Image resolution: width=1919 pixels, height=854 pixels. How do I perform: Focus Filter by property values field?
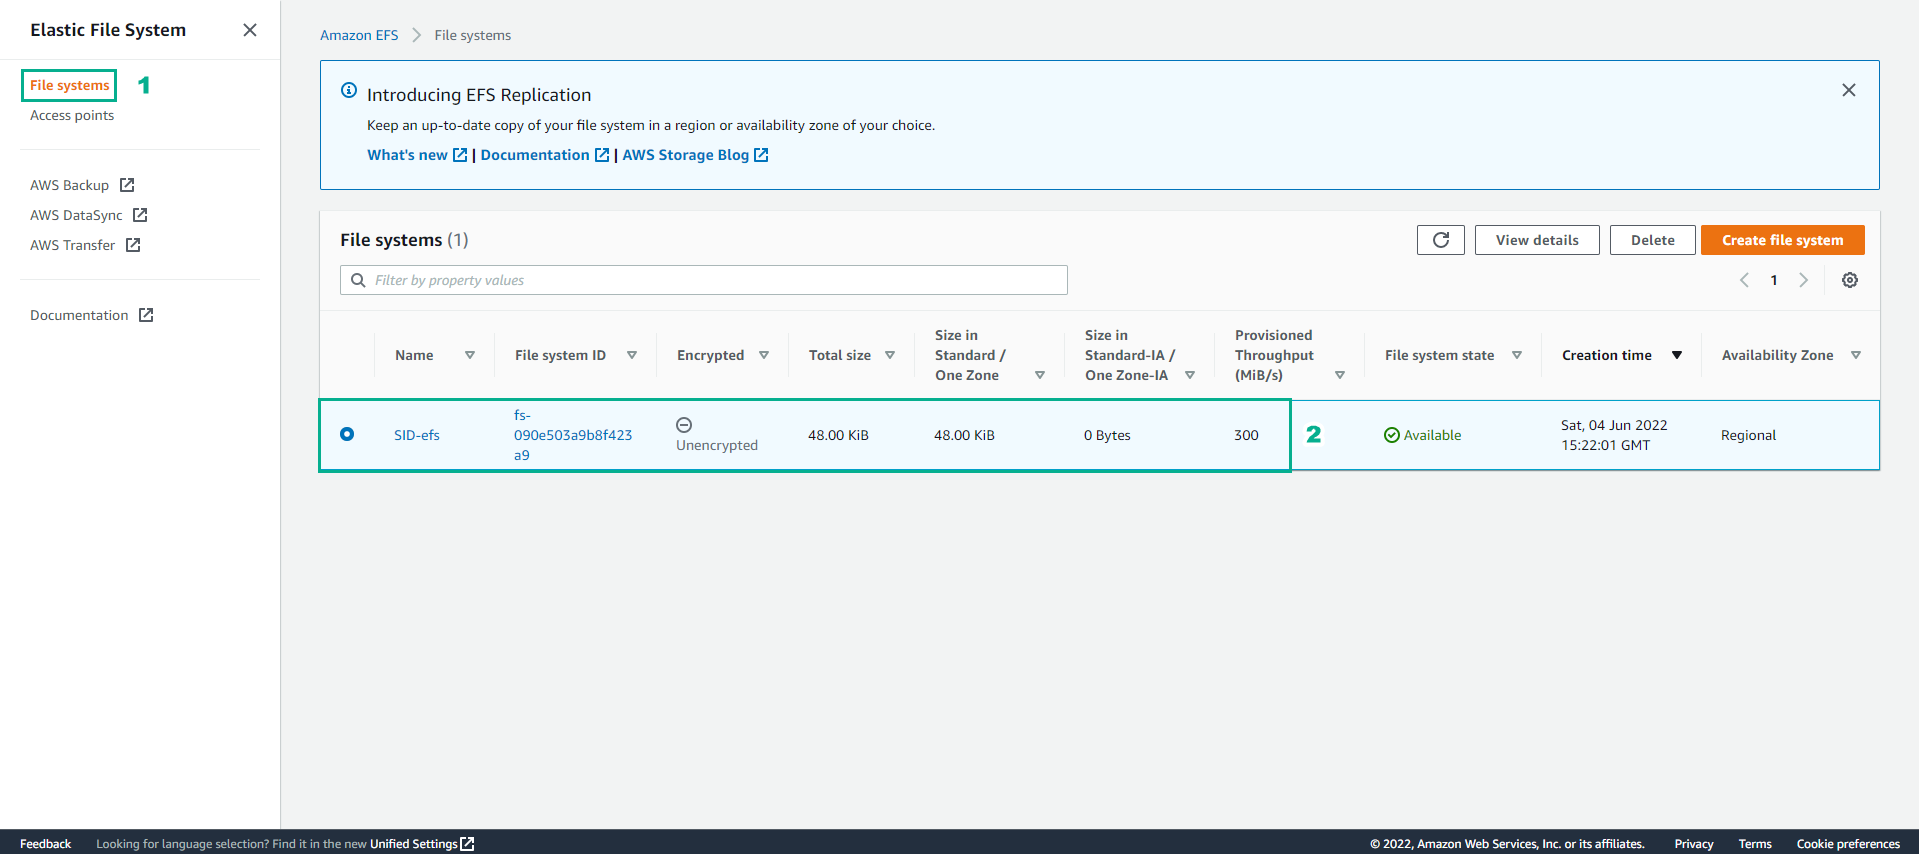(704, 280)
